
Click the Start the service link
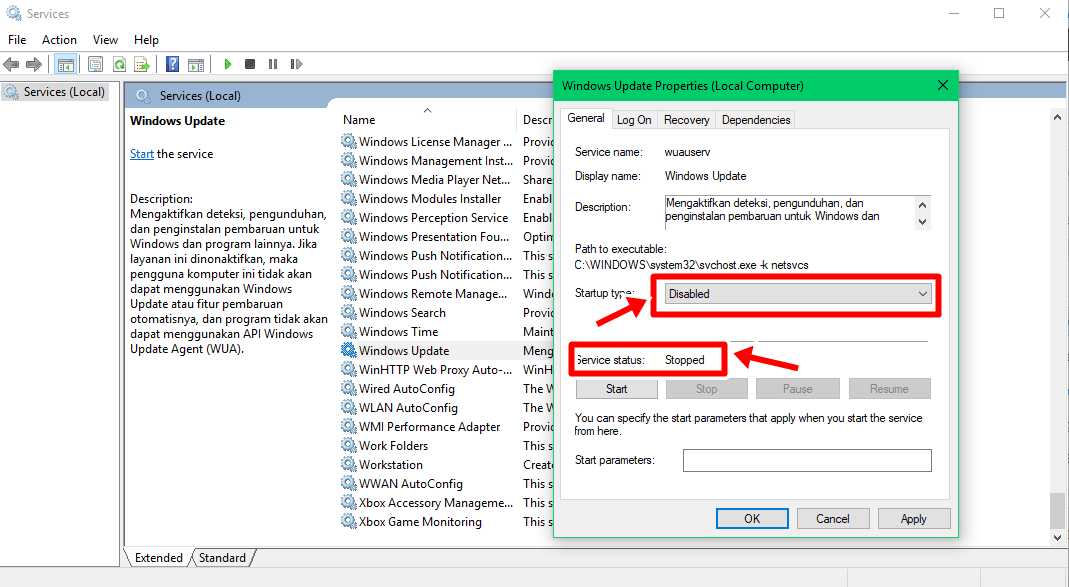tap(142, 154)
